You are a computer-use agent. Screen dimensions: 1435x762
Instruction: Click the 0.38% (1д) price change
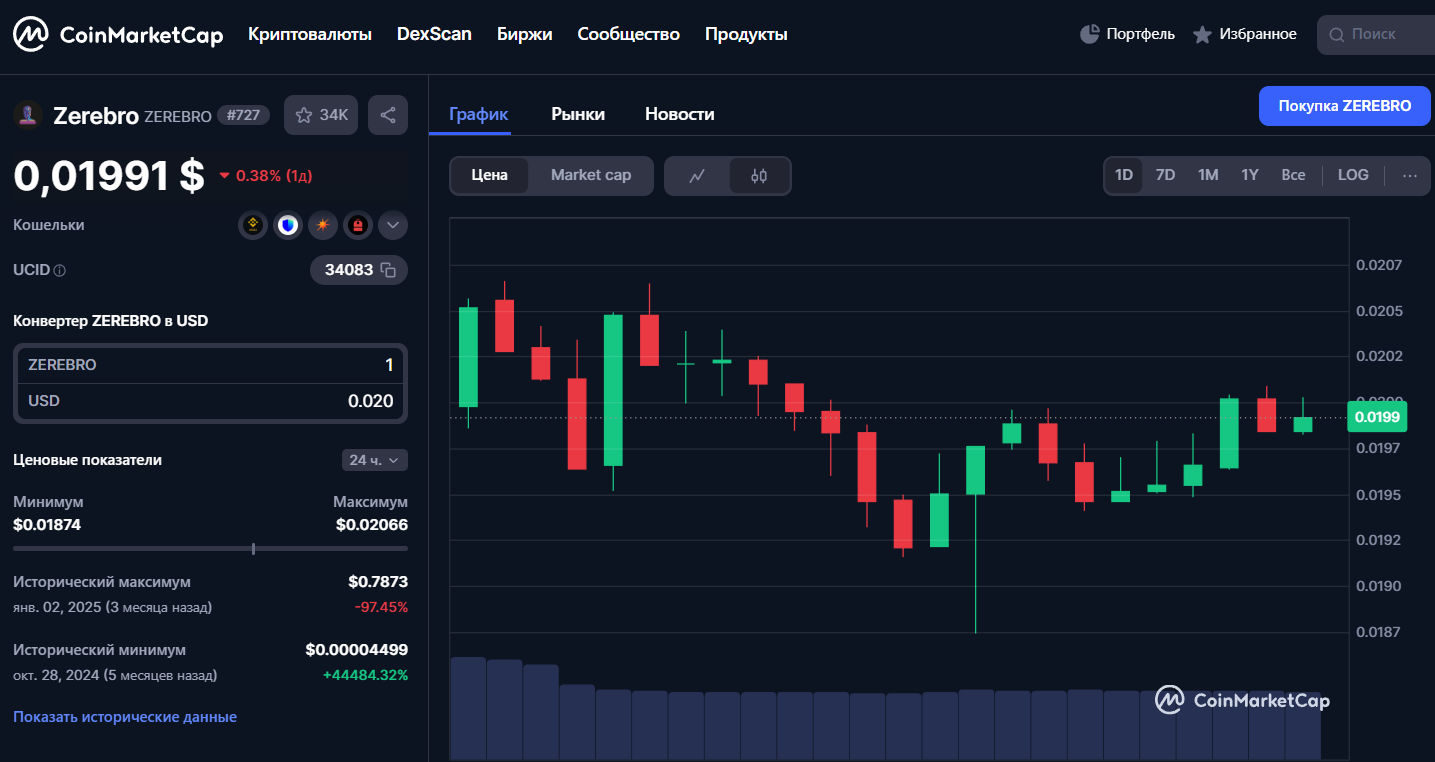tap(266, 176)
